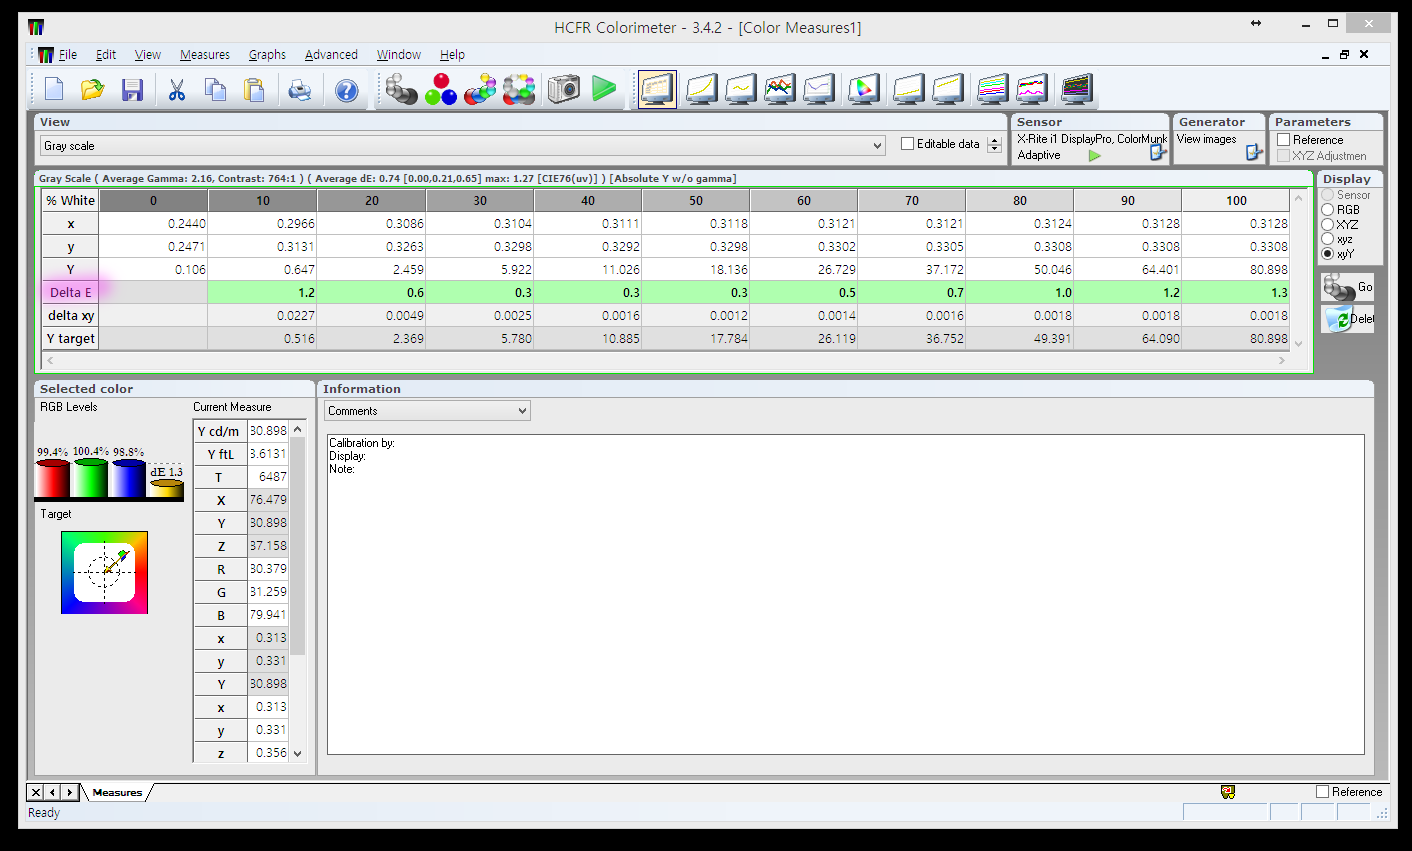Image resolution: width=1412 pixels, height=851 pixels.
Task: Expand the Gray scale view dropdown
Action: [x=877, y=146]
